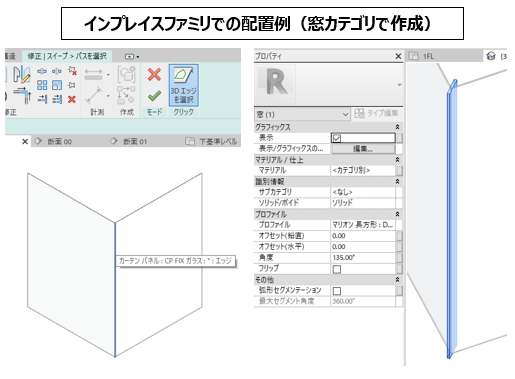Activate the Array tool icon
This screenshot has height=379, width=515.
pos(42,85)
